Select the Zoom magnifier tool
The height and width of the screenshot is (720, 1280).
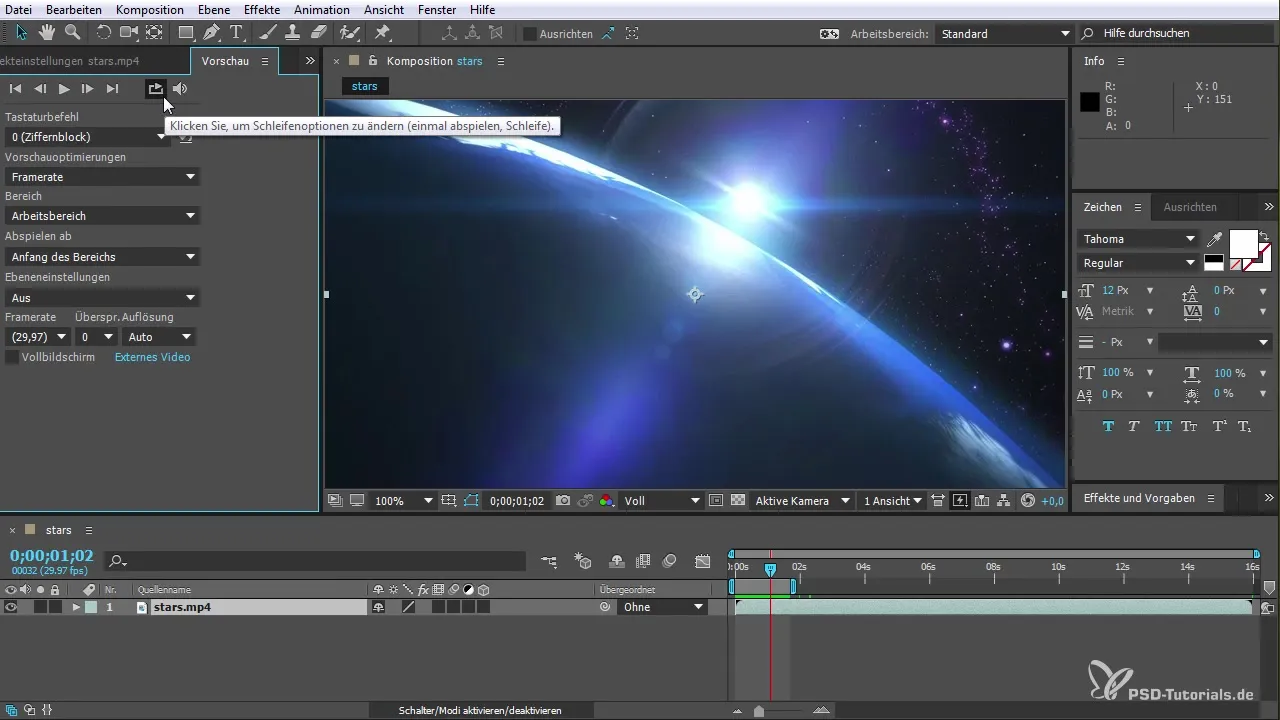(x=72, y=33)
